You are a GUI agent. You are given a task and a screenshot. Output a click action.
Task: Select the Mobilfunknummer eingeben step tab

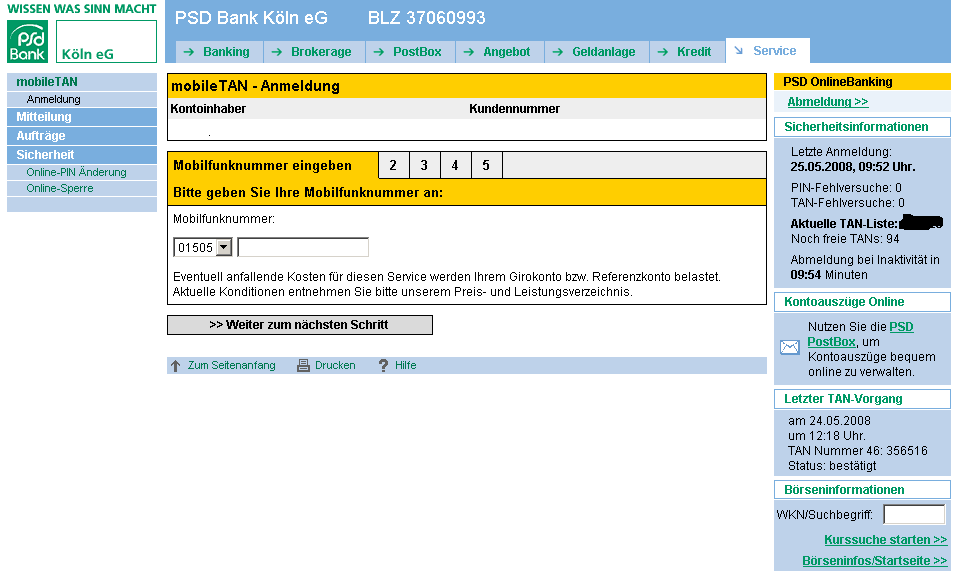273,166
